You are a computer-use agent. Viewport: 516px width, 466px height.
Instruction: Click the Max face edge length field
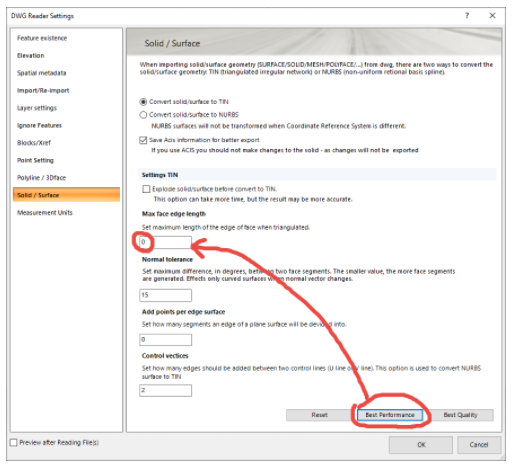[166, 242]
